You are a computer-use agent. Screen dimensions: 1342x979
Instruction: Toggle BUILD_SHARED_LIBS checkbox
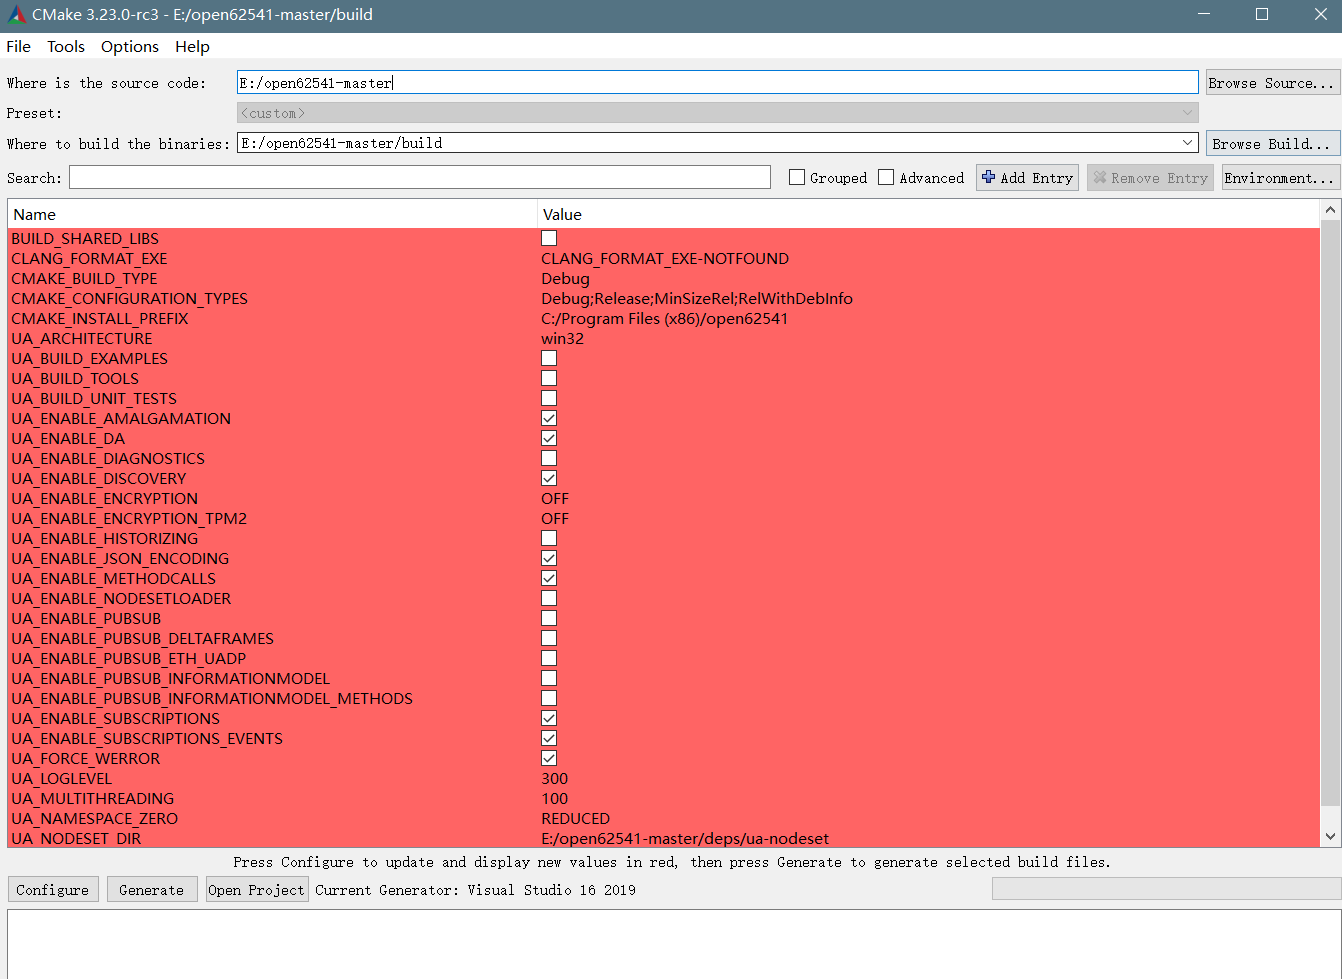[x=549, y=238]
